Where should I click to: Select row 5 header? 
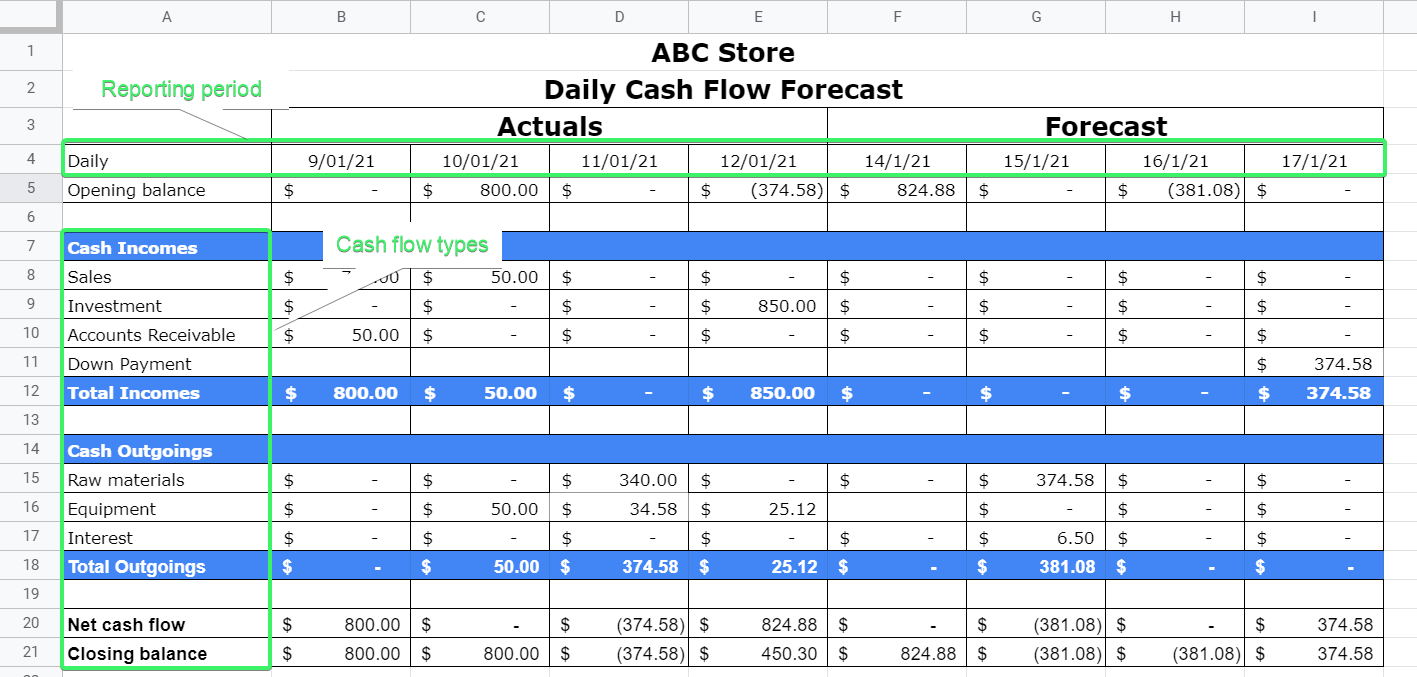[31, 190]
